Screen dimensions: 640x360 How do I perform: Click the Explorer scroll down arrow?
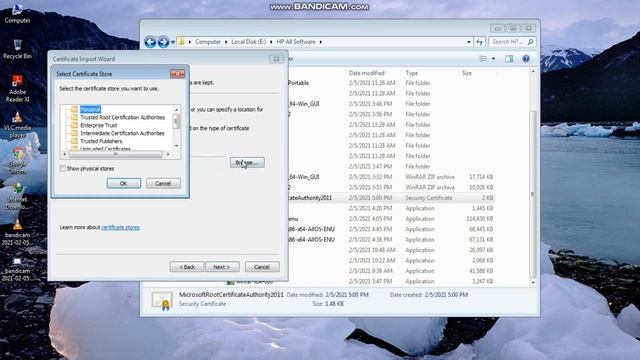tap(533, 282)
